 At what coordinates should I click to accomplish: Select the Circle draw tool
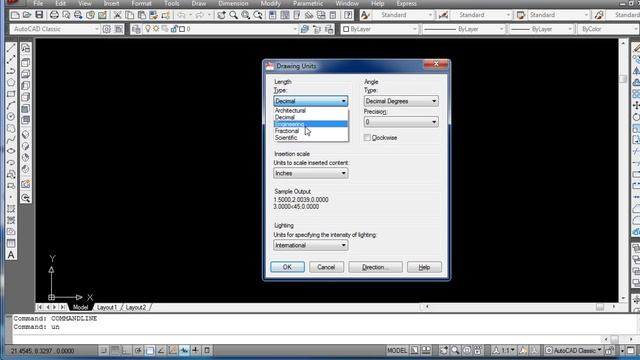(11, 117)
